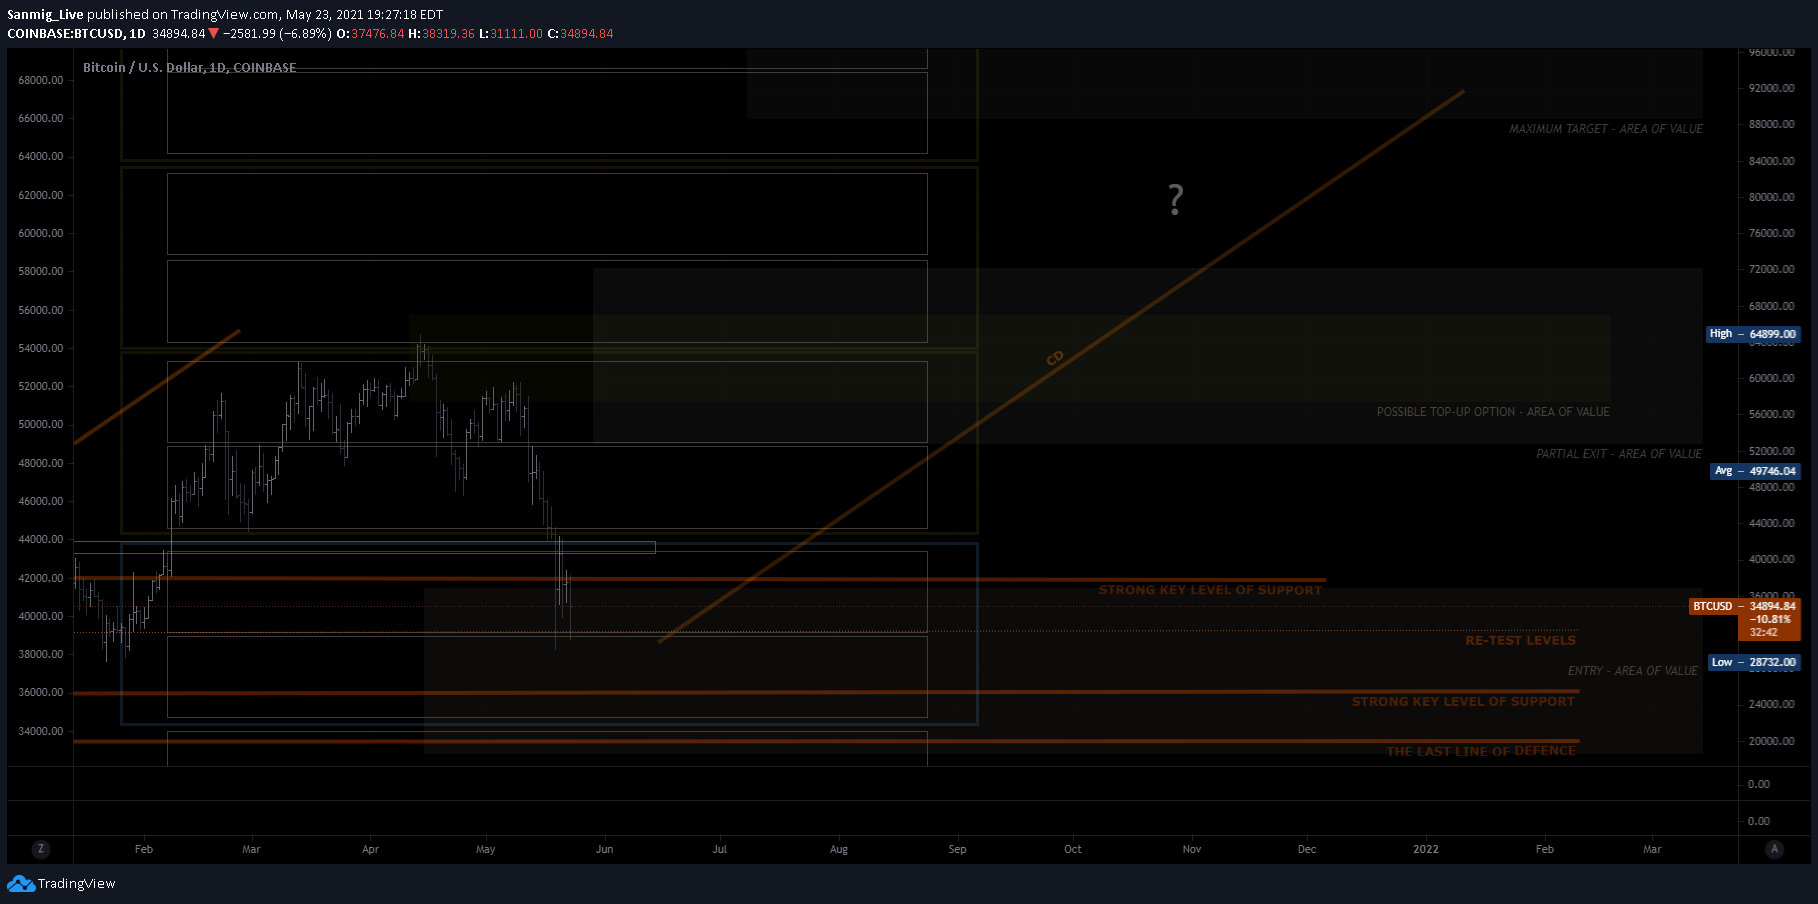Image resolution: width=1818 pixels, height=904 pixels.
Task: Click the Sep label on the time axis
Action: (958, 849)
